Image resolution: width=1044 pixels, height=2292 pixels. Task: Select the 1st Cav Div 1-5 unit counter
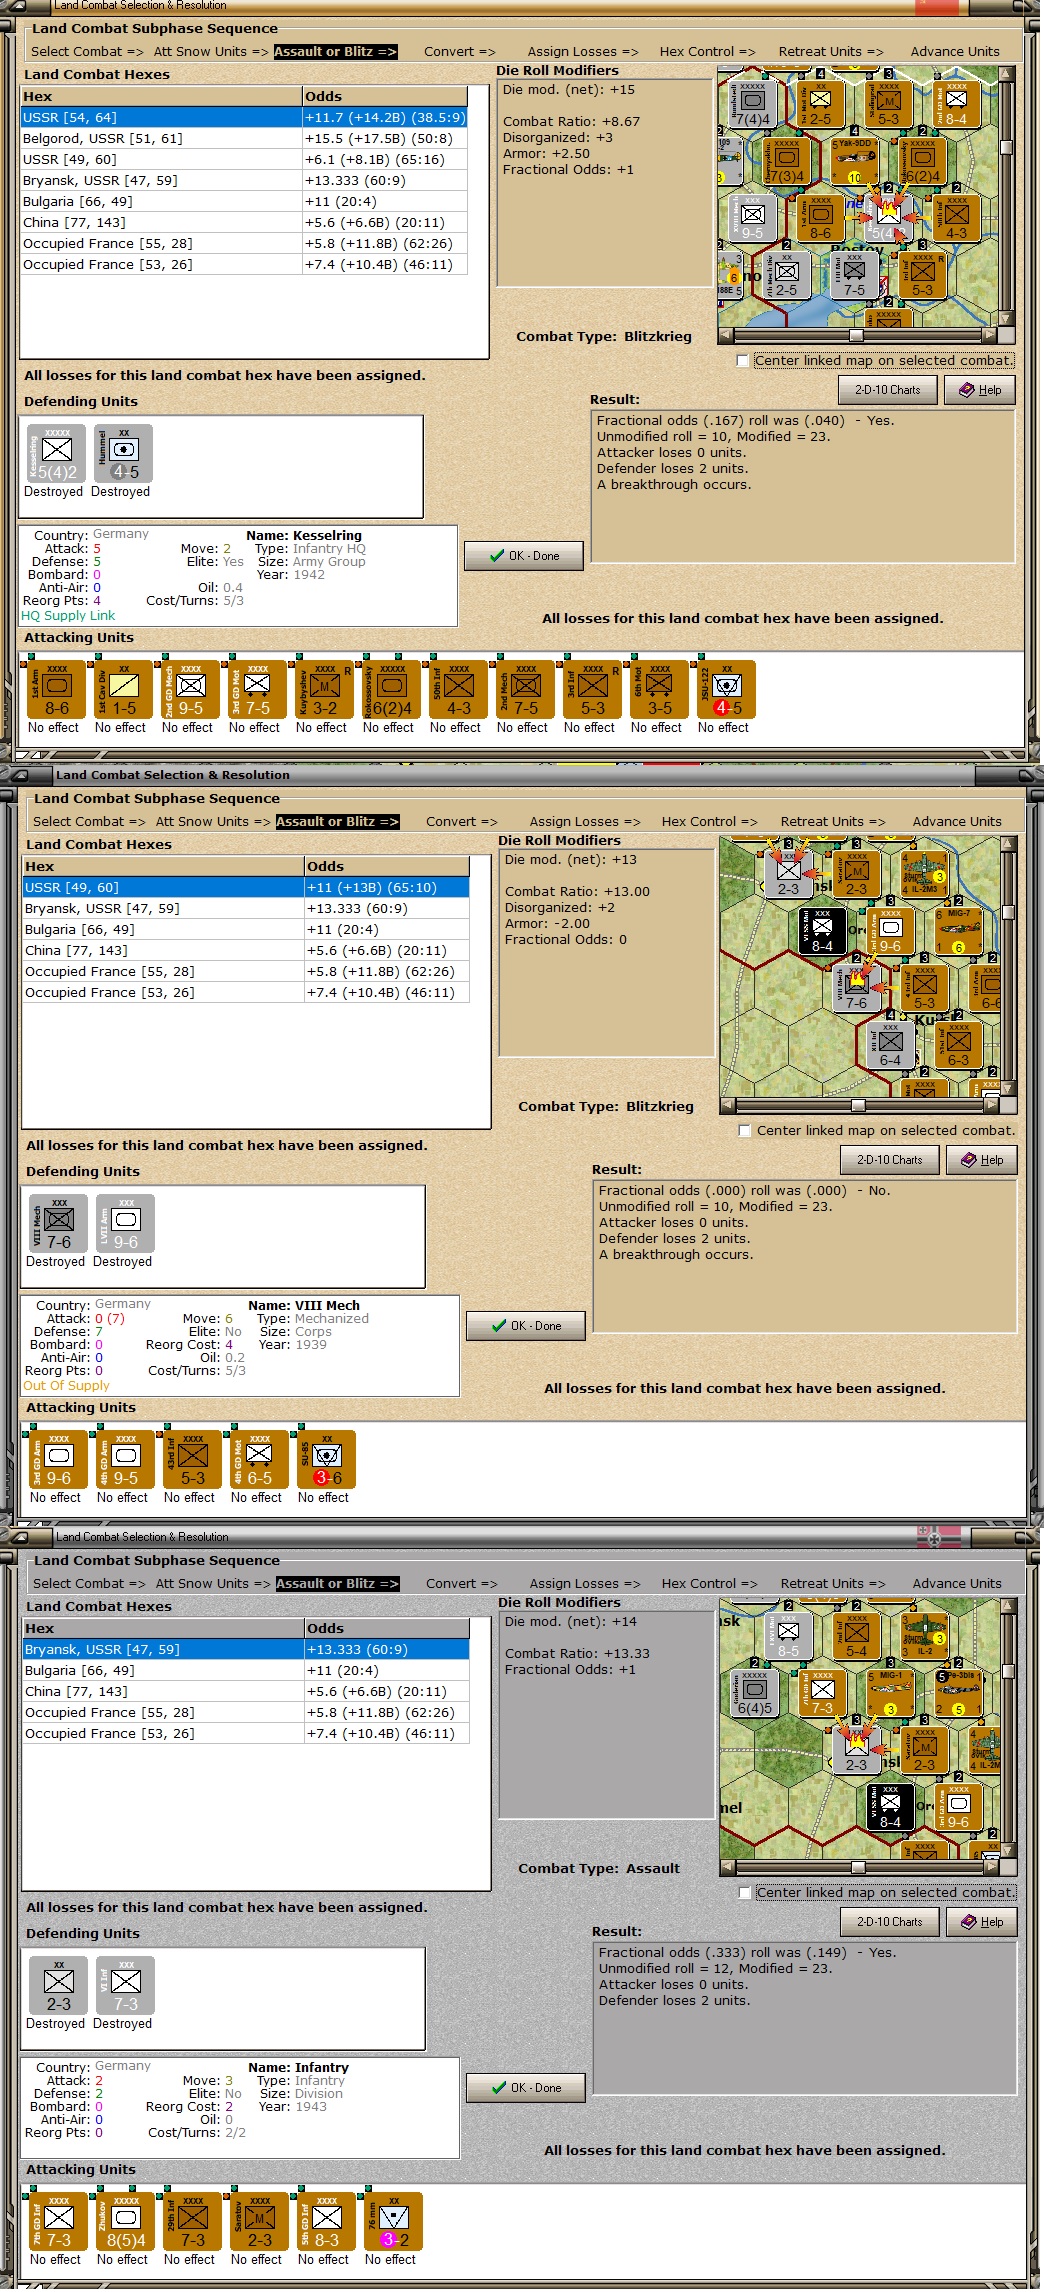pos(124,689)
